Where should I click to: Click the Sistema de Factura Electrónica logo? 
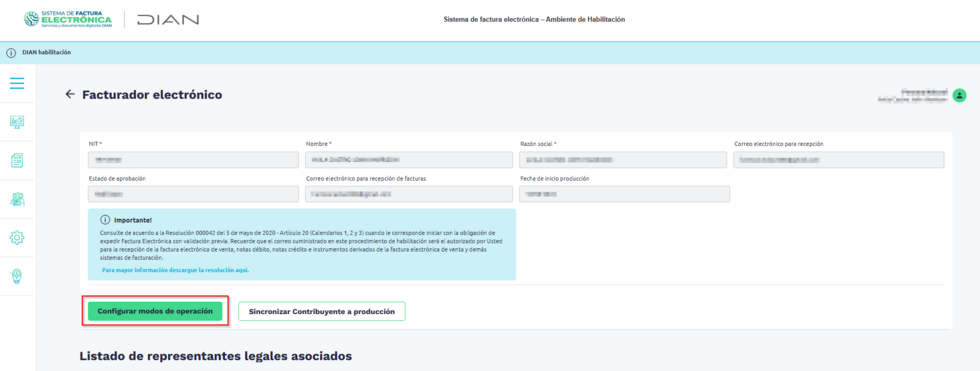coord(68,19)
